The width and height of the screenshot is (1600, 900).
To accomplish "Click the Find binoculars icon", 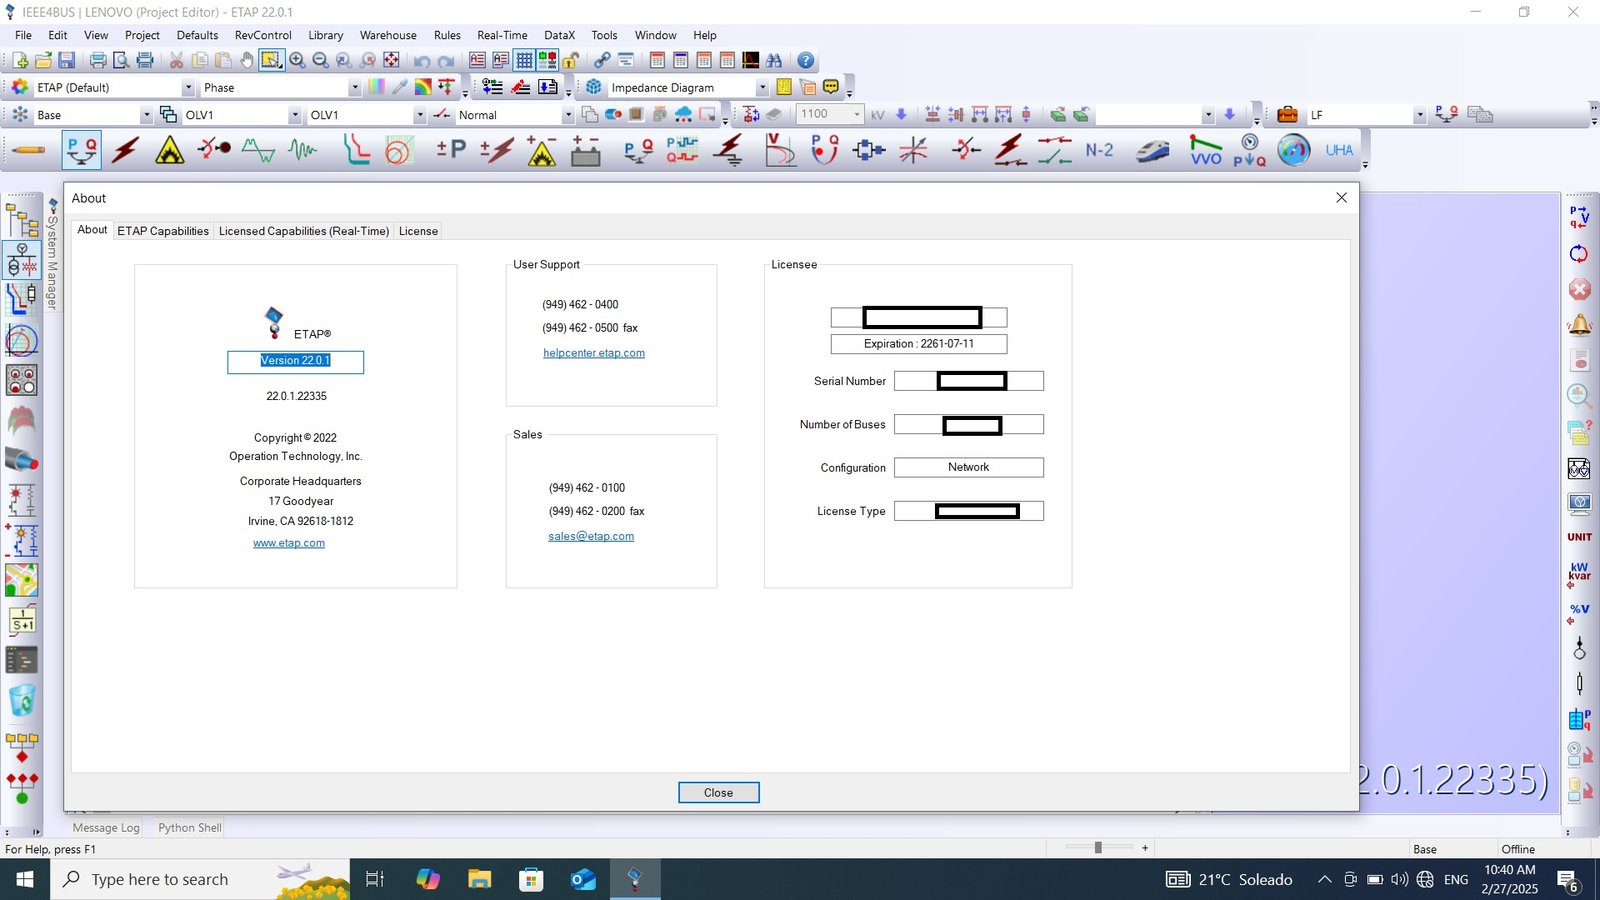I will click(x=774, y=61).
